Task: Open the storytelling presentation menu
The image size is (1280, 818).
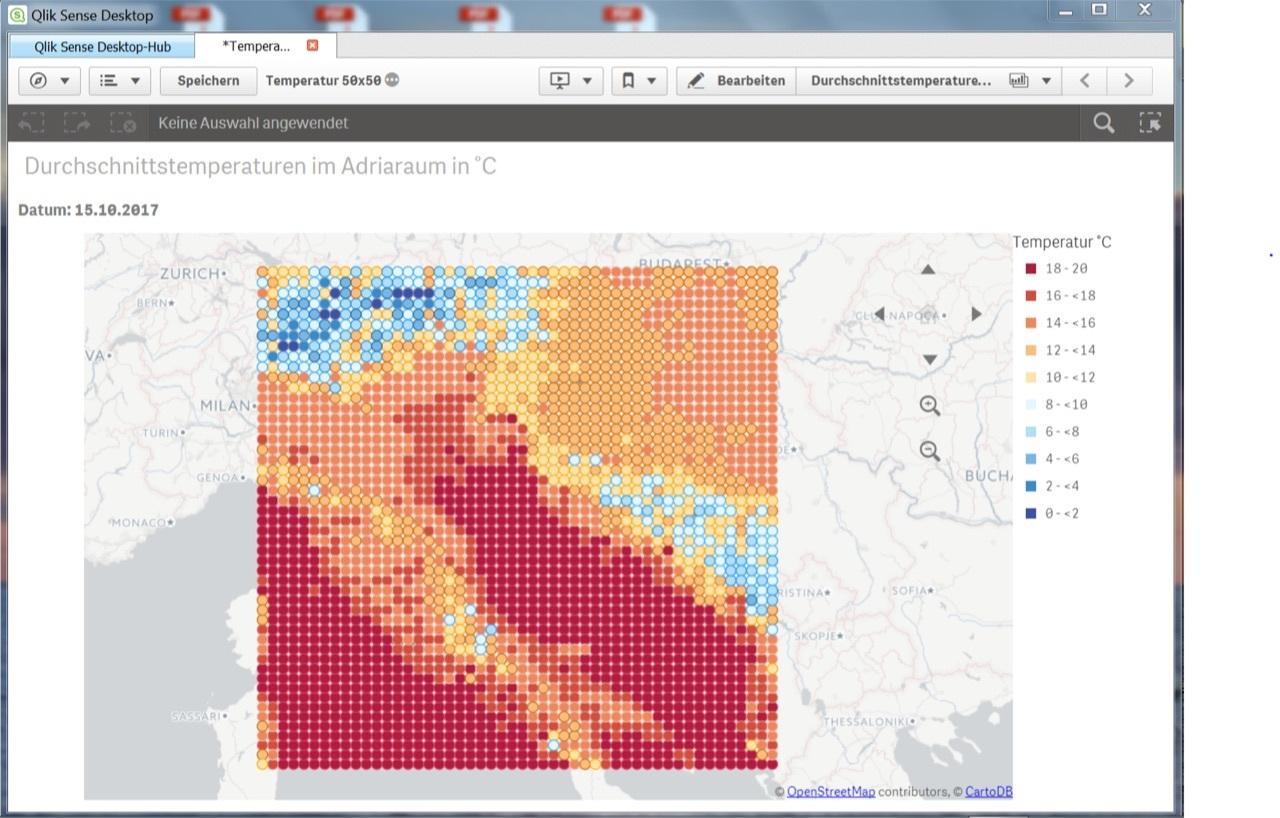Action: [x=570, y=81]
